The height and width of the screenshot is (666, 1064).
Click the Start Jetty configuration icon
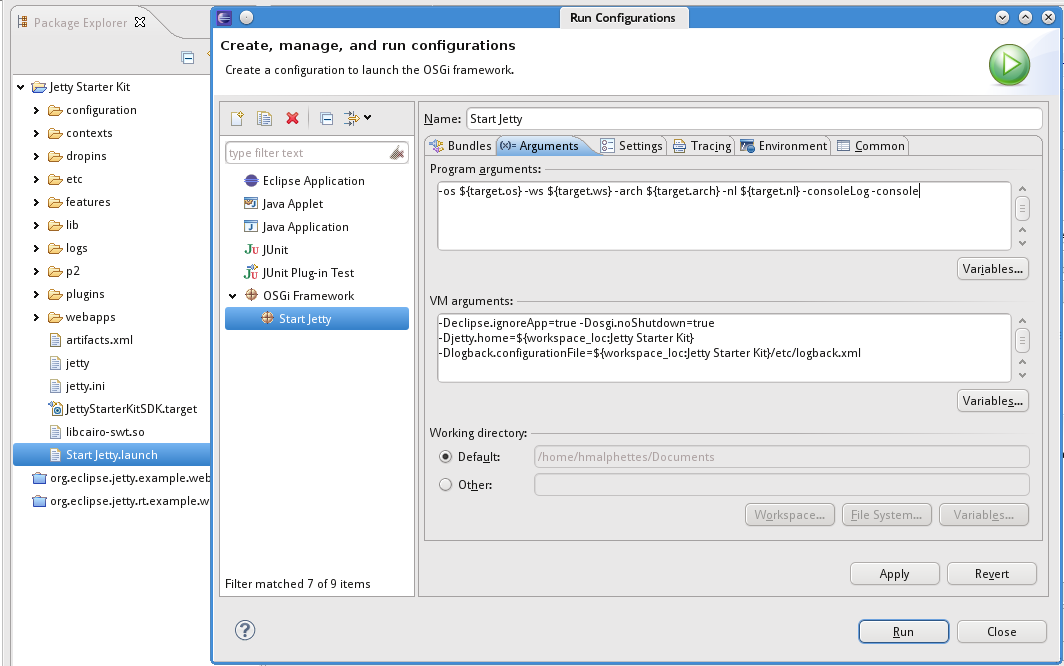tap(267, 318)
